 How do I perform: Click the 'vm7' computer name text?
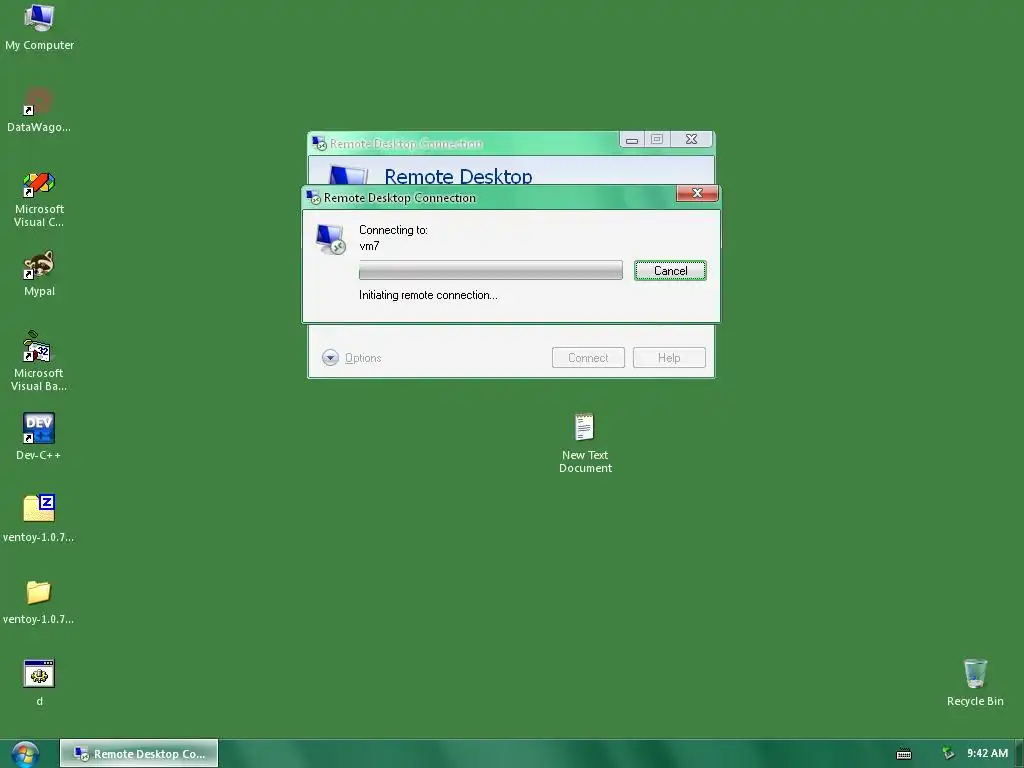[369, 246]
